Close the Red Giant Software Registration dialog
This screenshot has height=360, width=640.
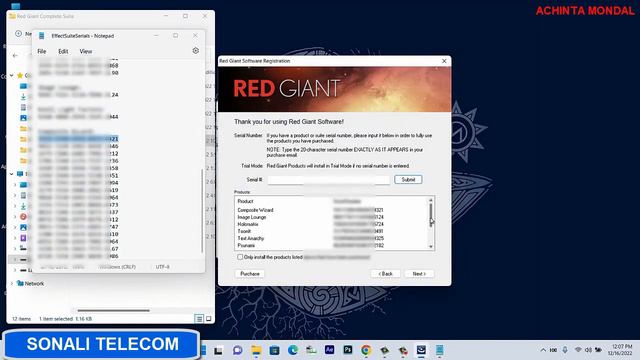click(444, 61)
